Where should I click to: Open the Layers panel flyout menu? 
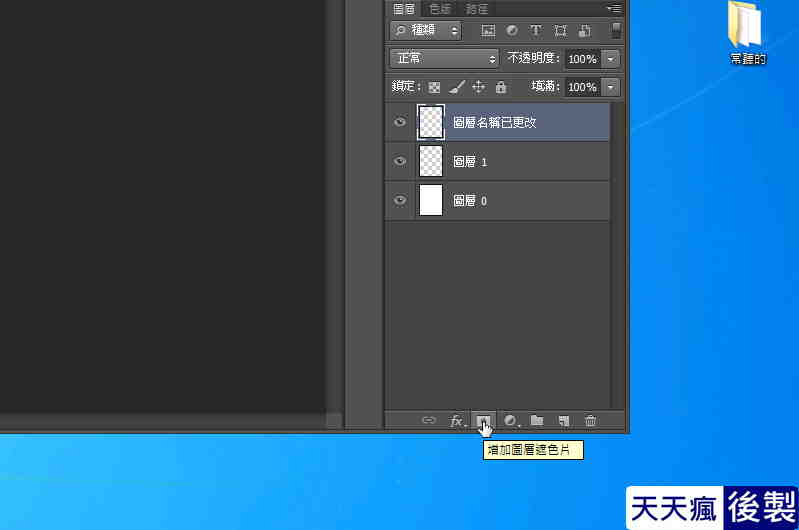[614, 8]
